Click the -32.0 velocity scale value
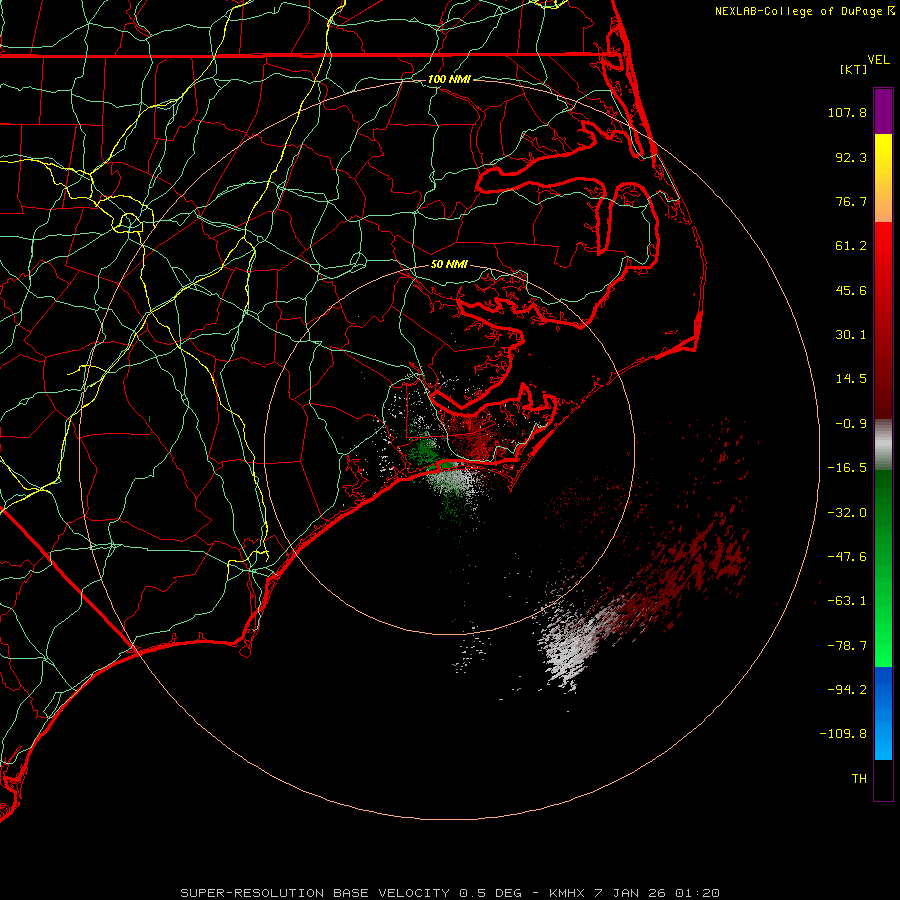 [x=847, y=513]
